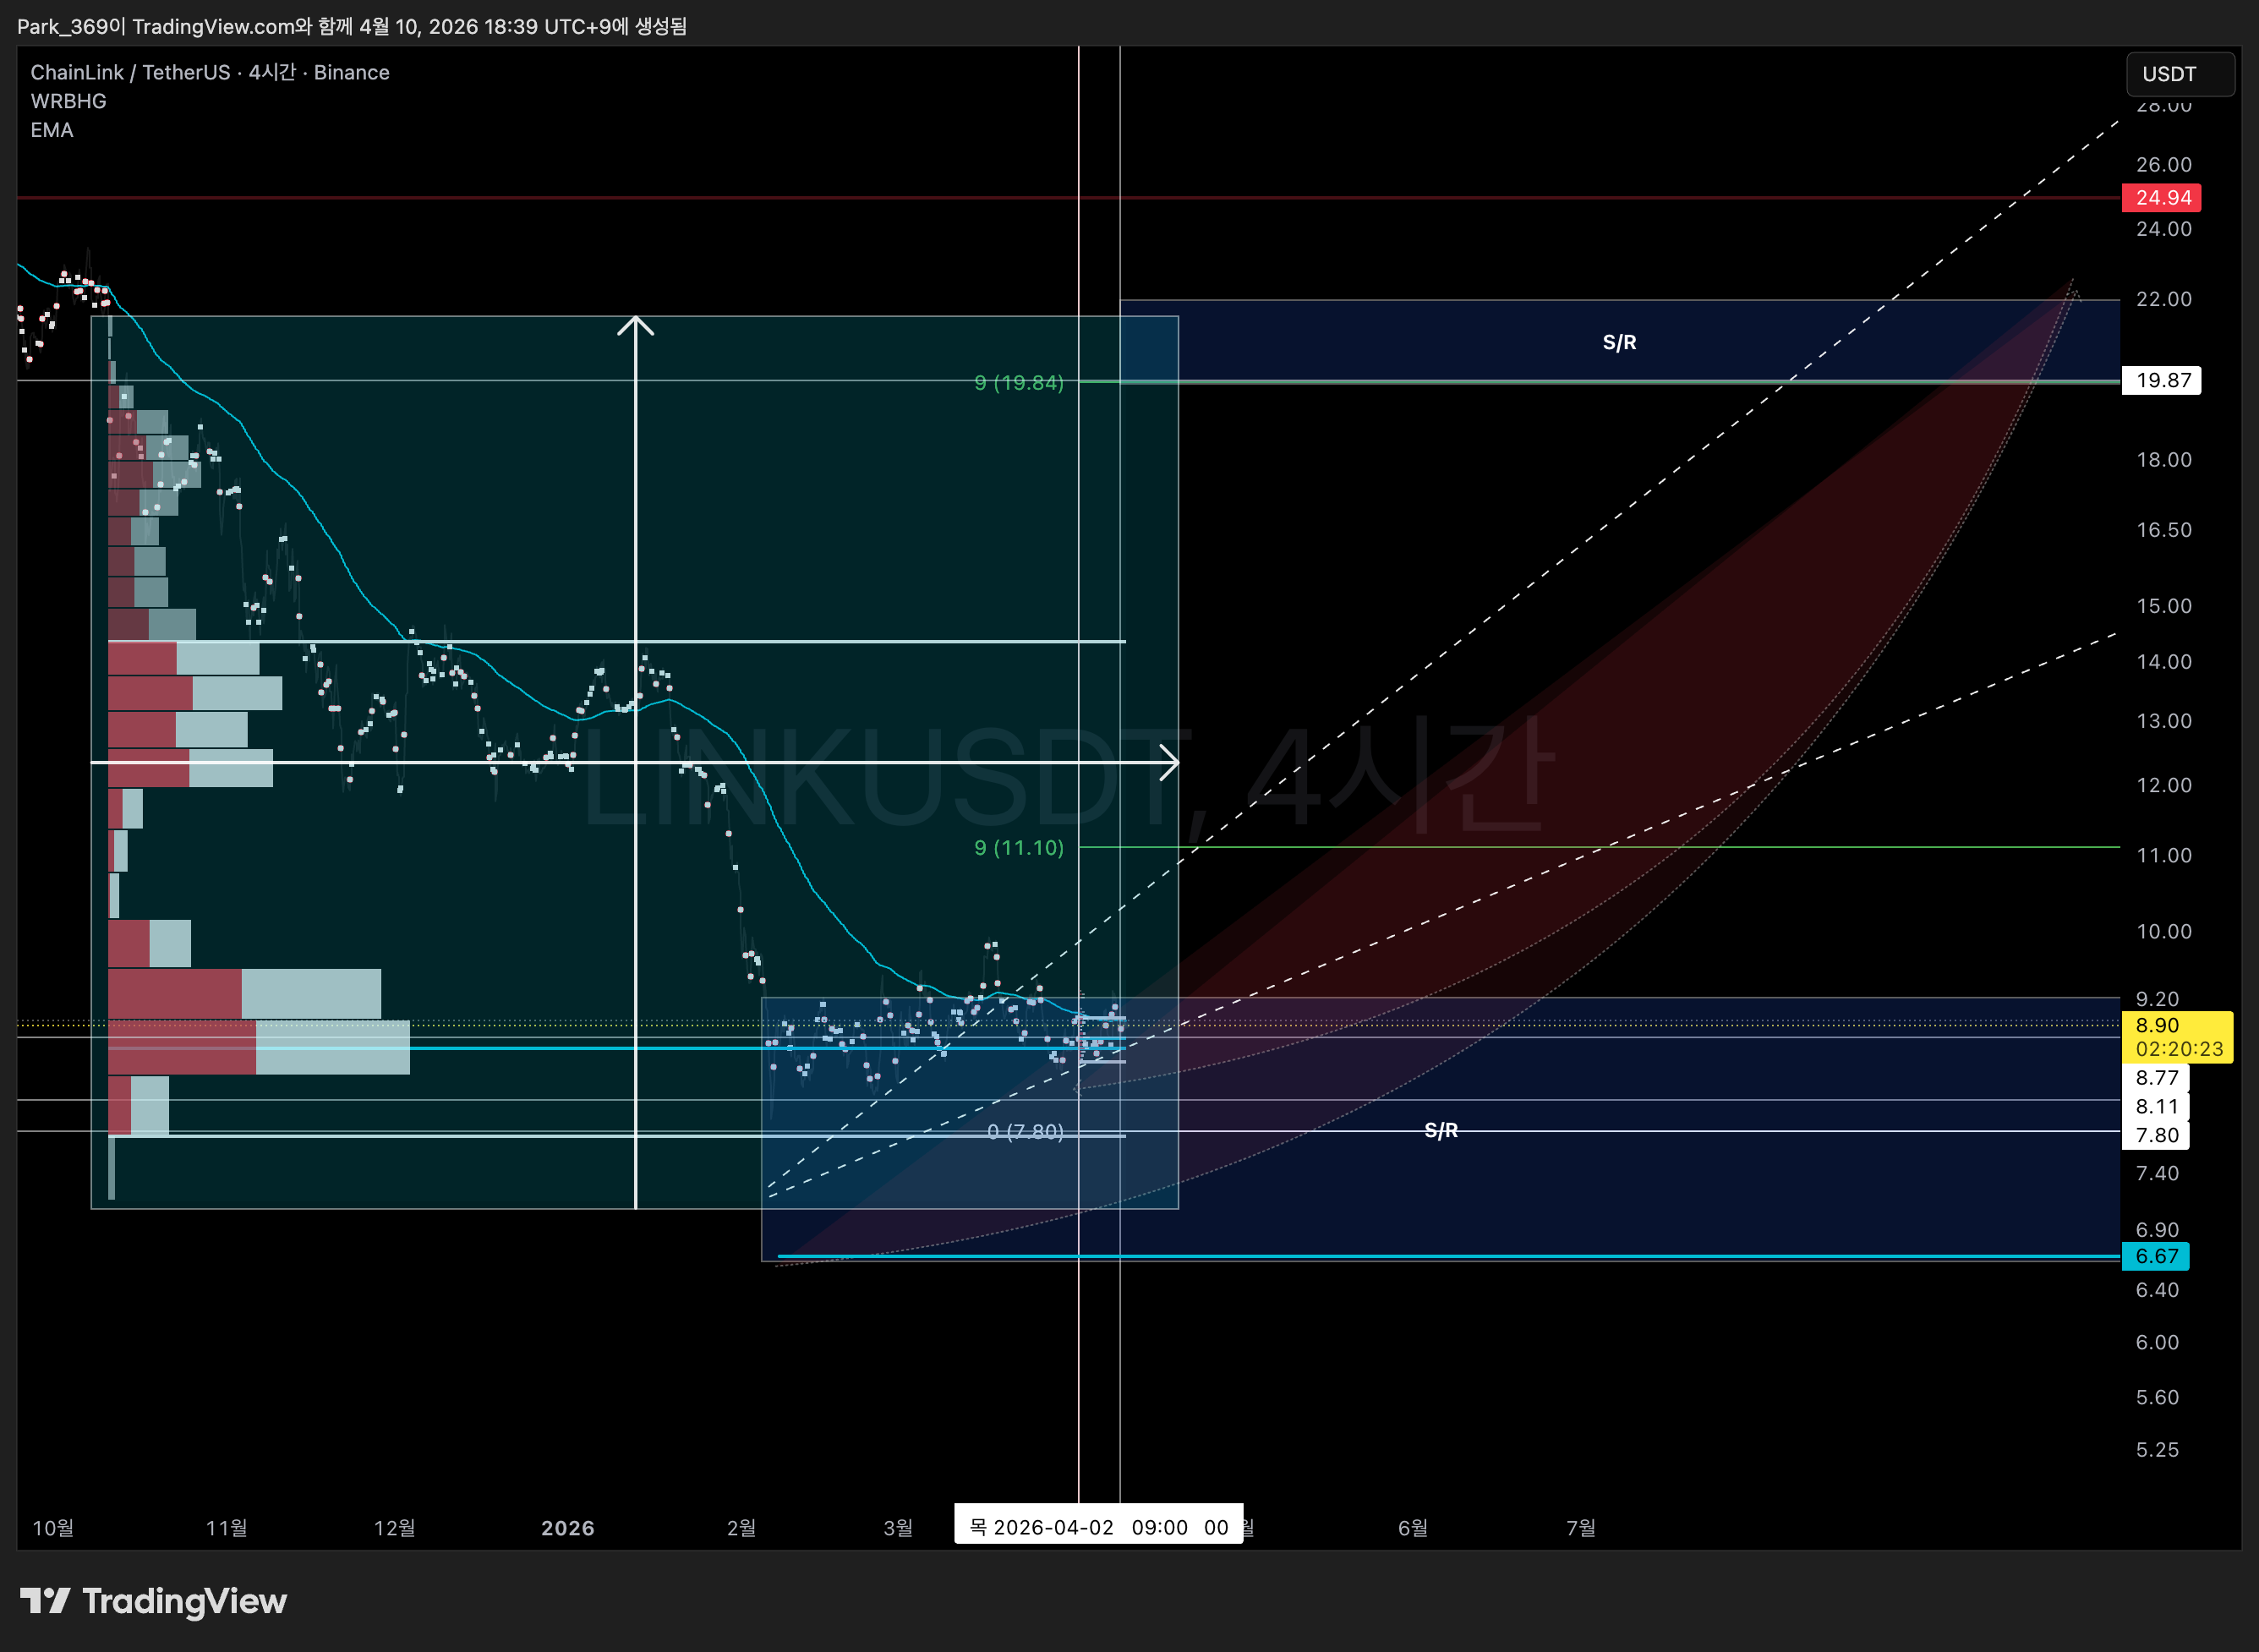Click the 6월 label on time axis

(x=1413, y=1528)
